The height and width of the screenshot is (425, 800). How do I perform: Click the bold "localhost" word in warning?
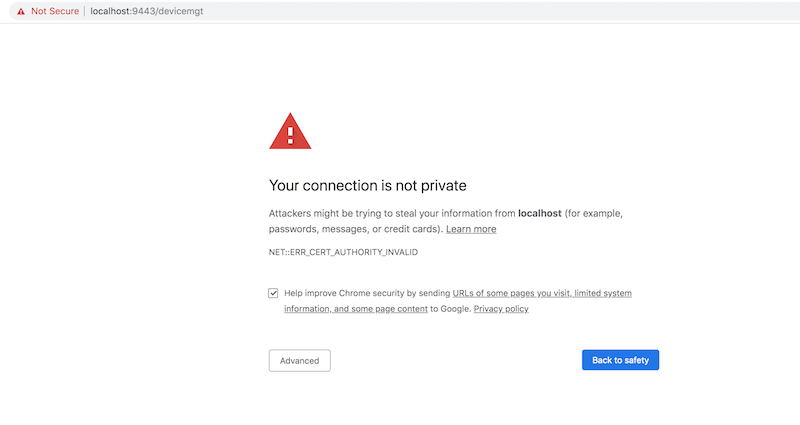pyautogui.click(x=543, y=213)
